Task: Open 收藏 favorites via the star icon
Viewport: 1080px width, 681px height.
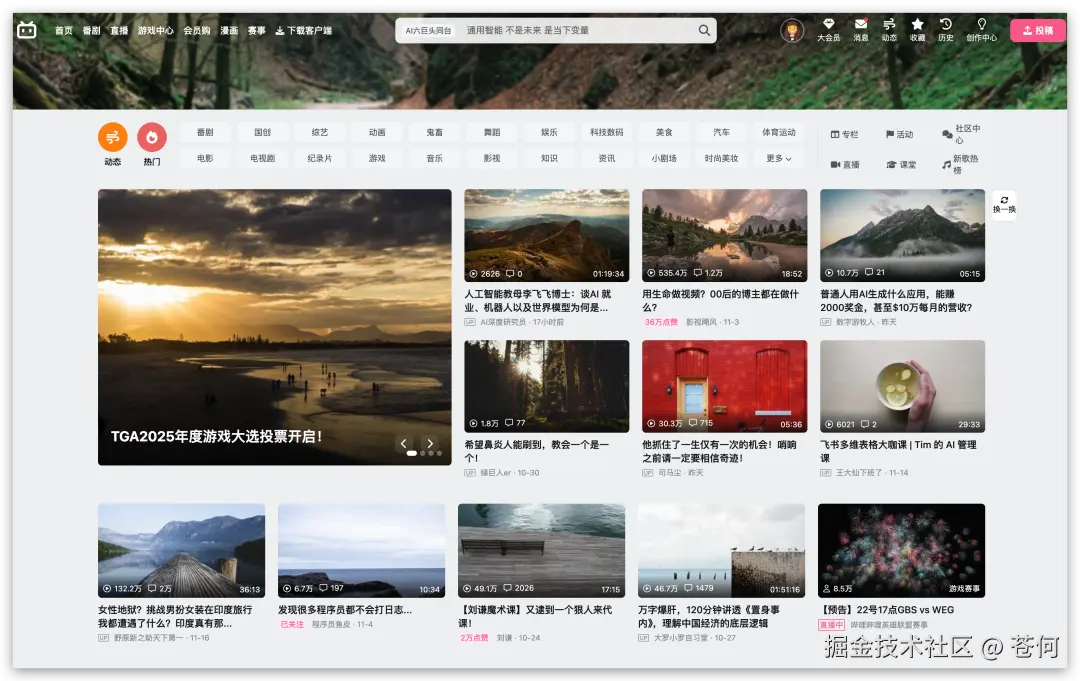Action: pos(917,23)
